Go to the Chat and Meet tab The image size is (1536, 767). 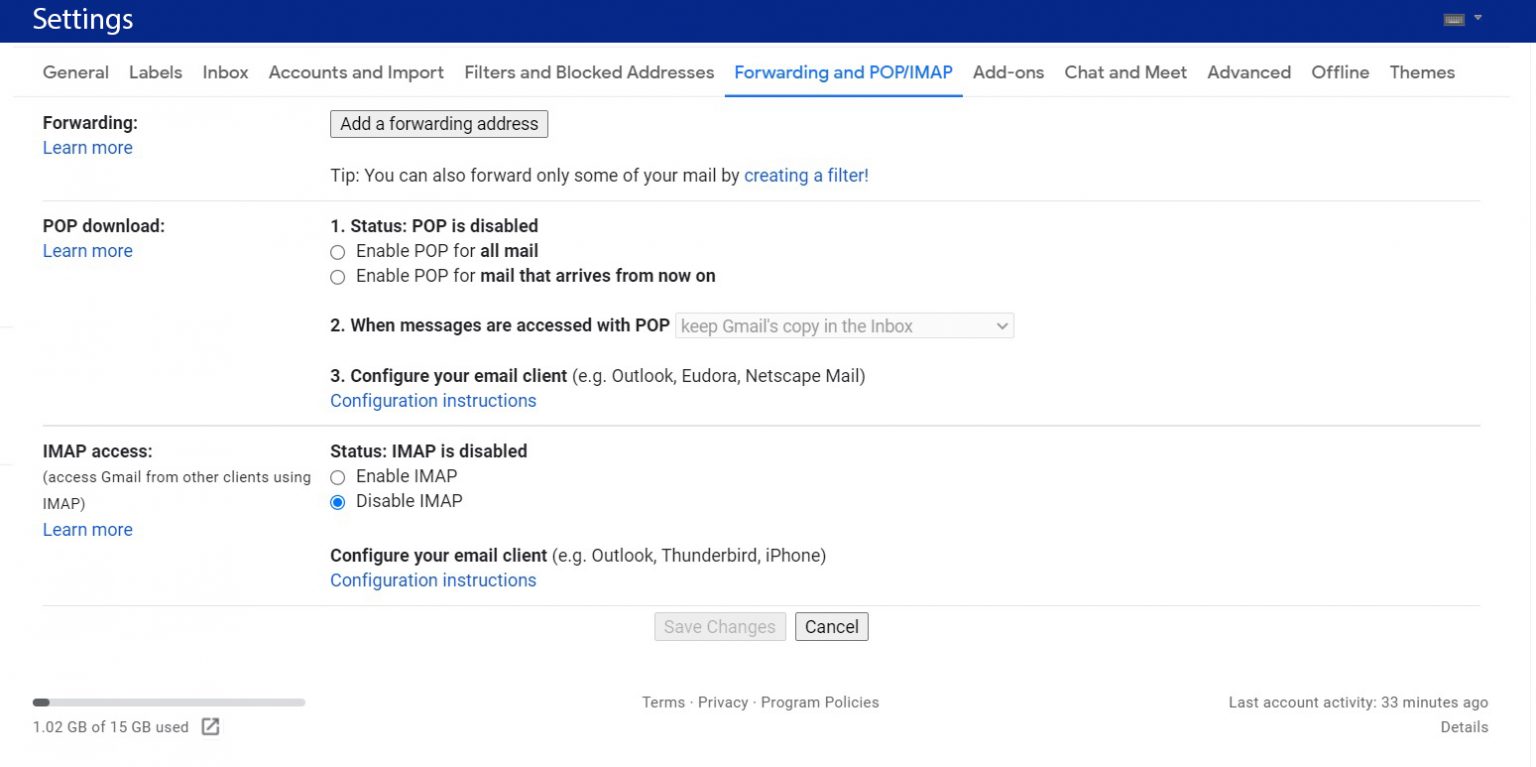(x=1125, y=72)
